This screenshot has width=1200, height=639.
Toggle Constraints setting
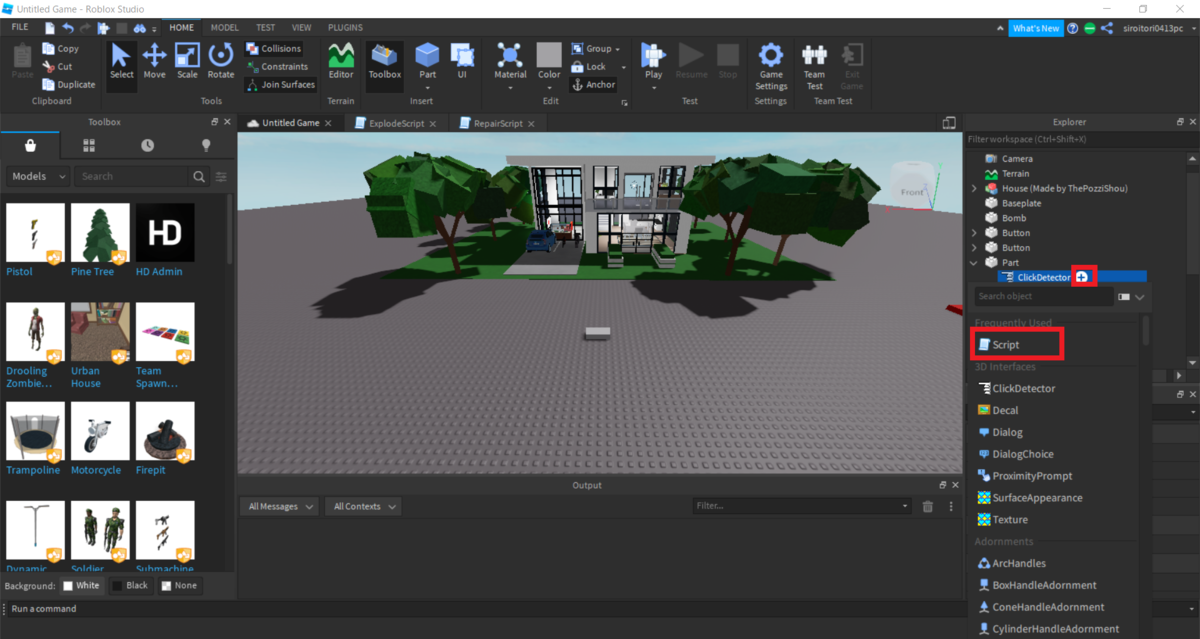277,66
